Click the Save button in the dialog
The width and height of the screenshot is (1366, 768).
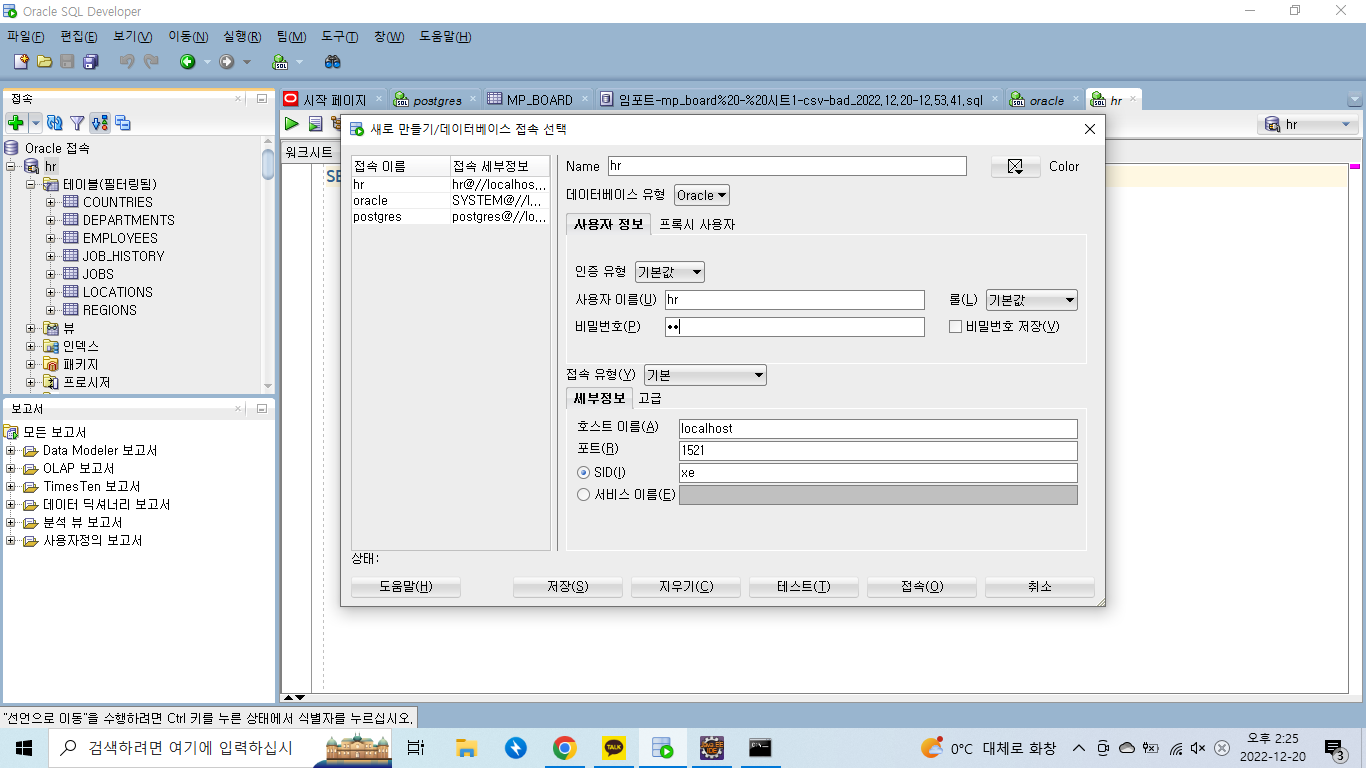click(x=568, y=587)
